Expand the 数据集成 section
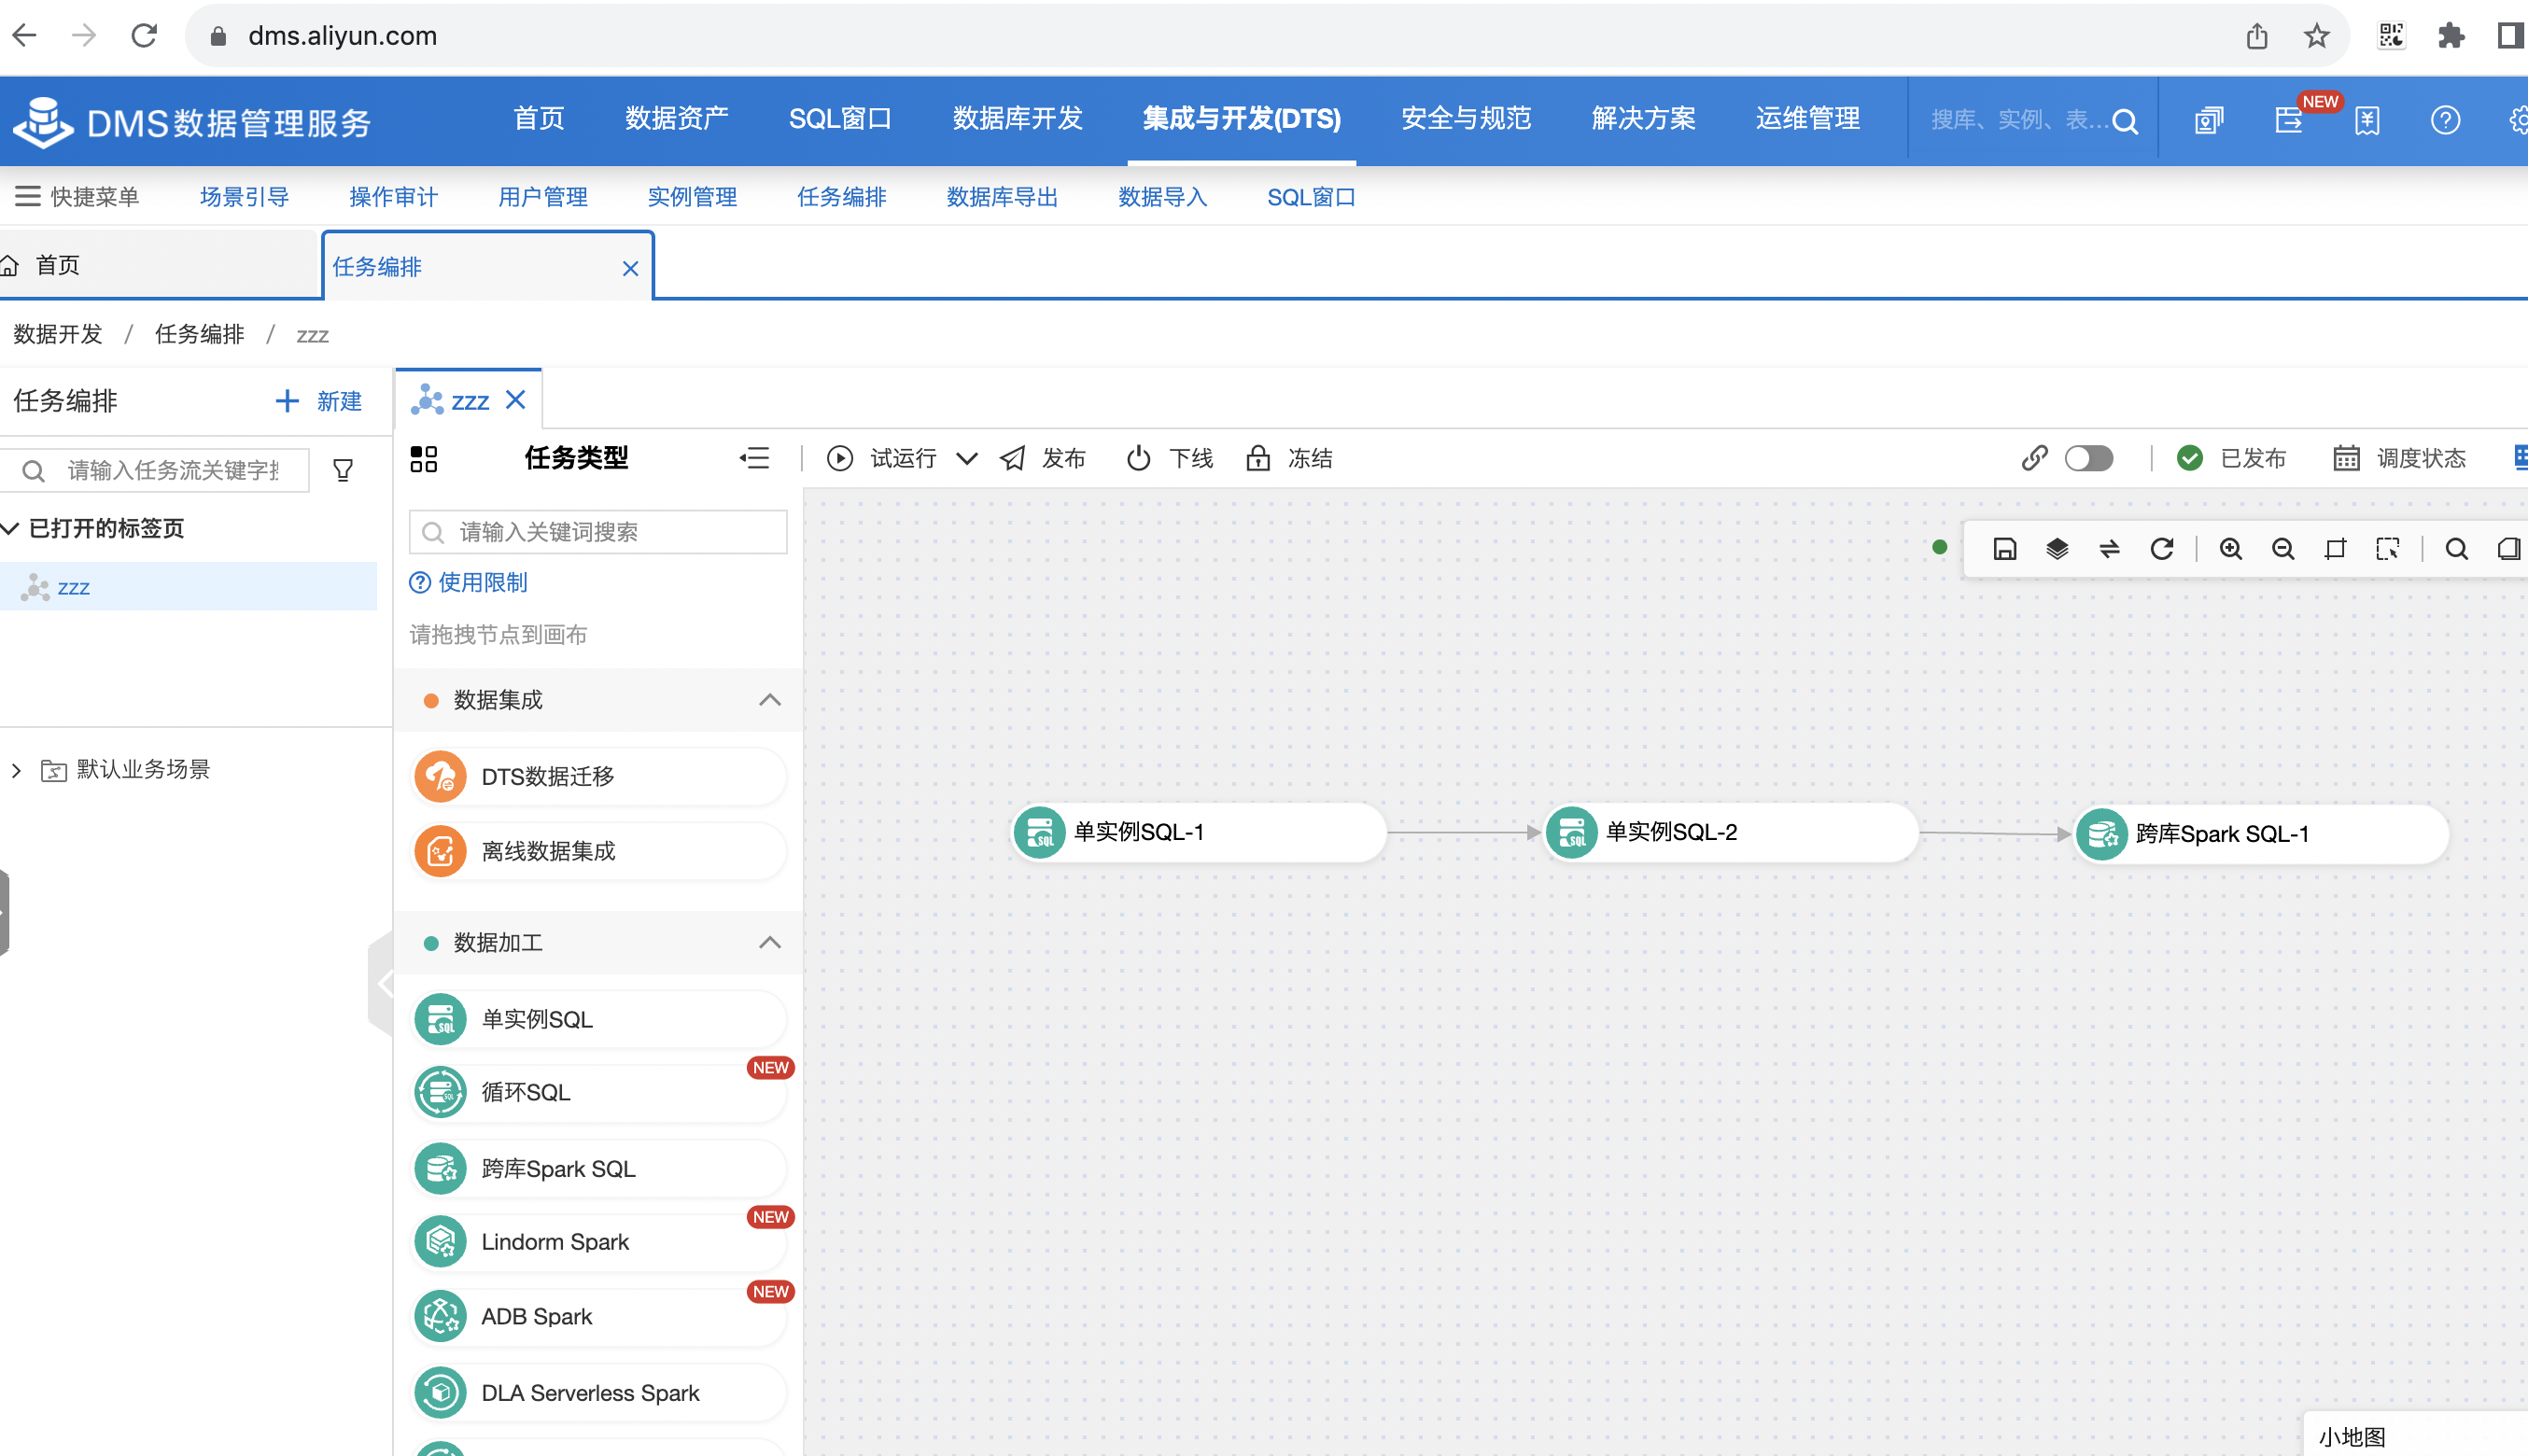The width and height of the screenshot is (2528, 1456). 769,701
